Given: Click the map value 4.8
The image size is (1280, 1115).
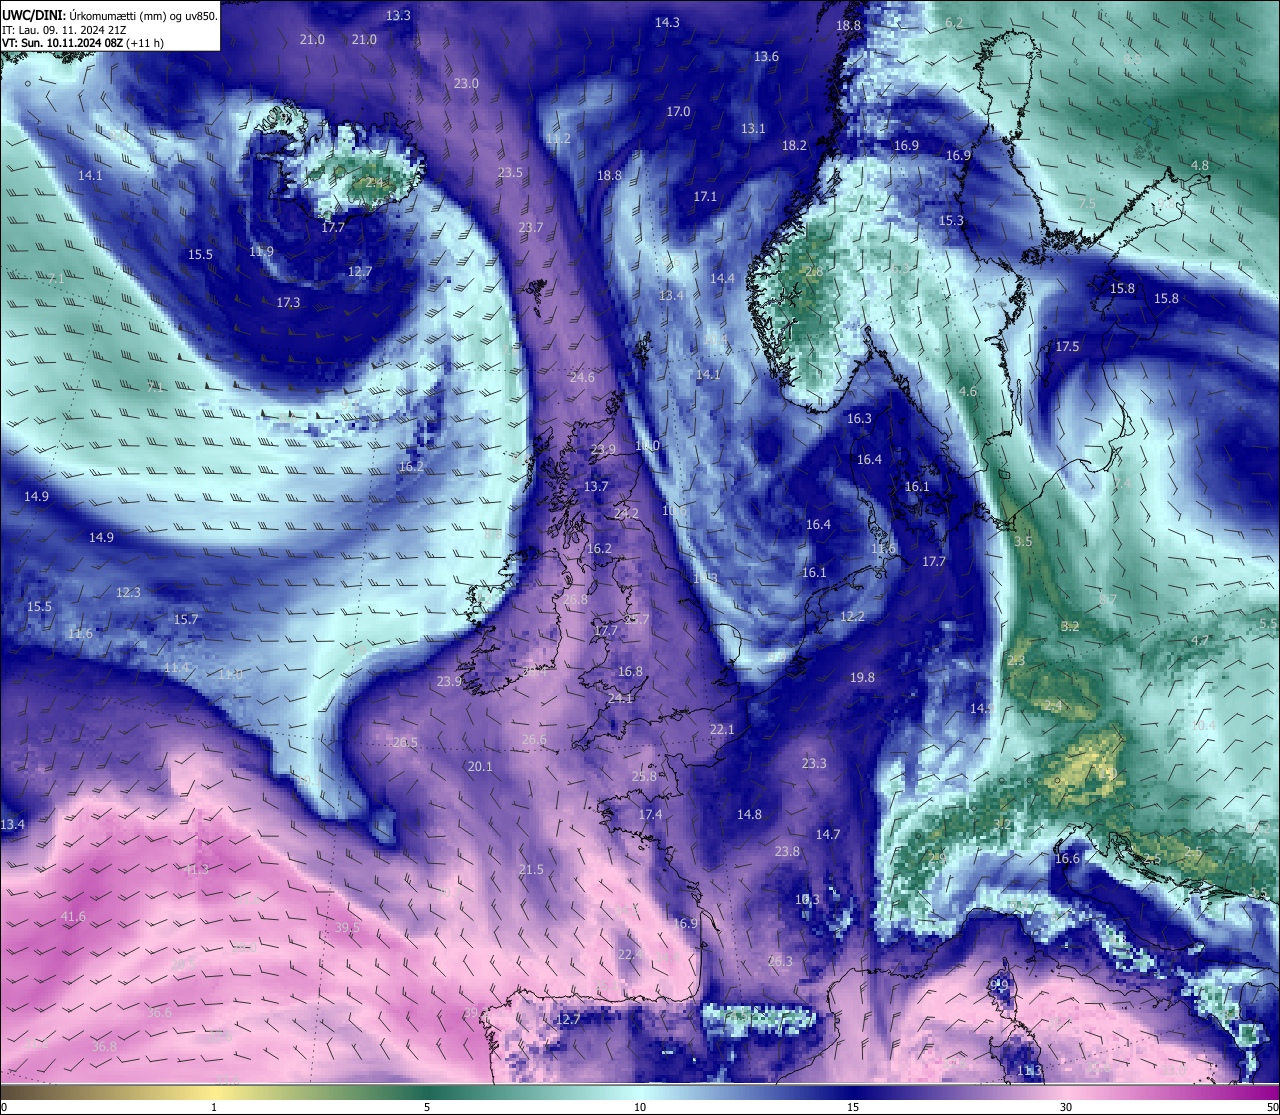Looking at the screenshot, I should [x=1200, y=166].
